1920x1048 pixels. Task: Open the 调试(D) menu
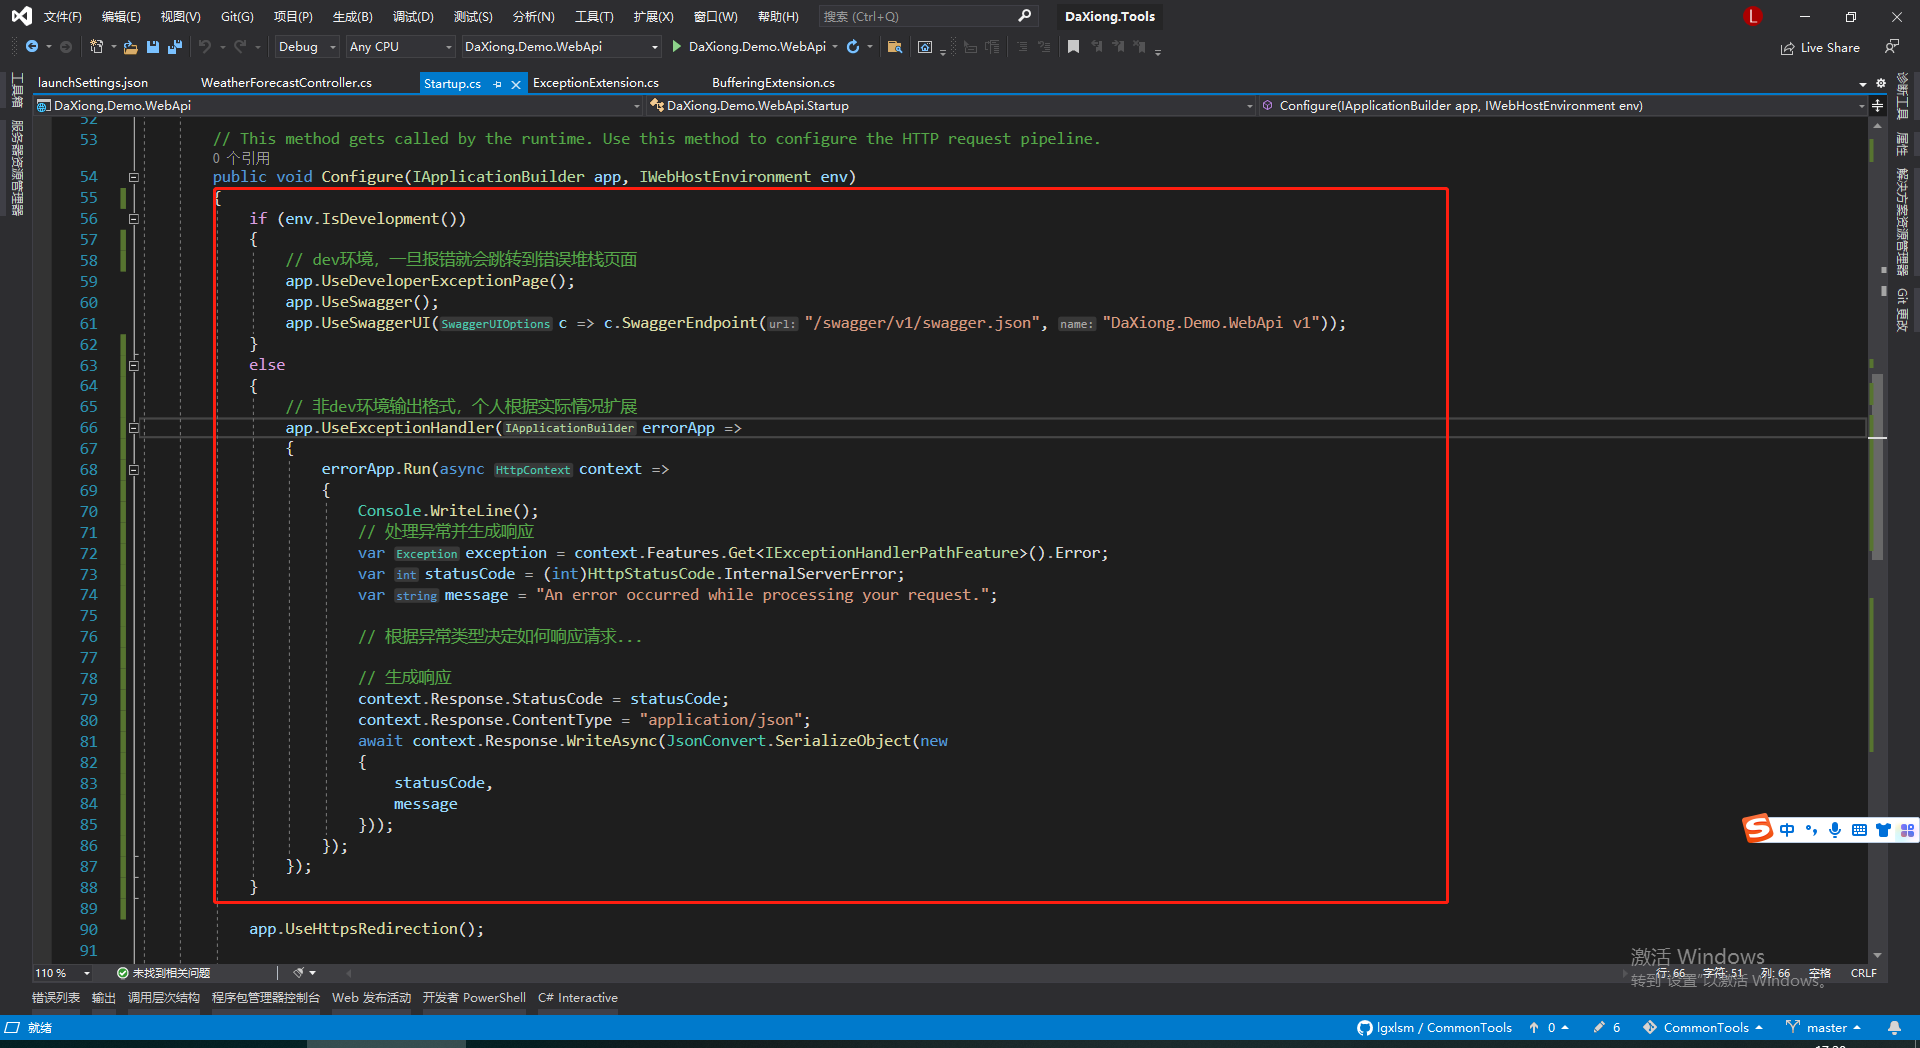(x=413, y=16)
